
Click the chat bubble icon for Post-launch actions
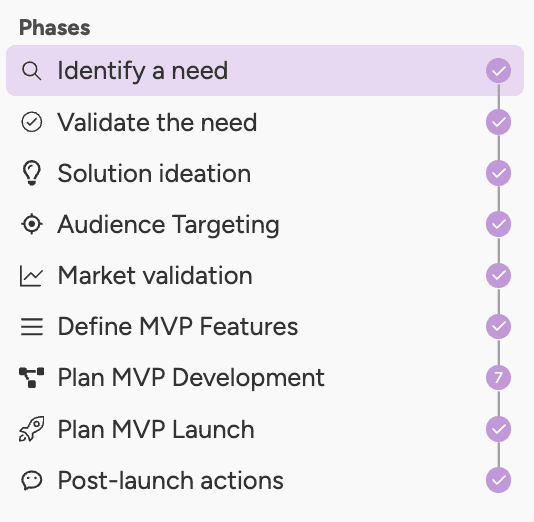coord(32,480)
